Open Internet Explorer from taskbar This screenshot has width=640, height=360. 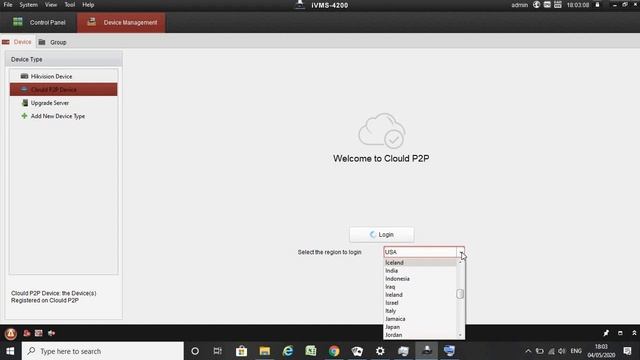(288, 351)
